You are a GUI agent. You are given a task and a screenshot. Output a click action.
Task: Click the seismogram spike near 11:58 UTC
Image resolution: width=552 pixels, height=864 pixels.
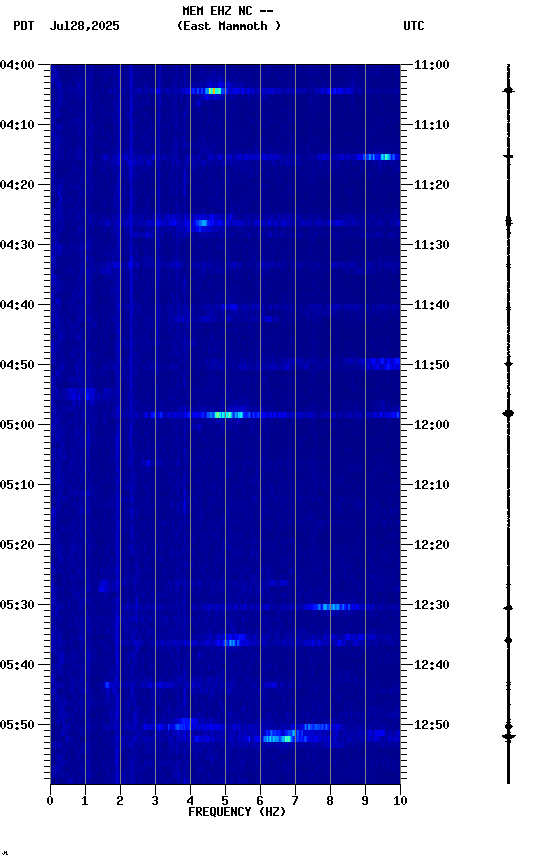508,413
